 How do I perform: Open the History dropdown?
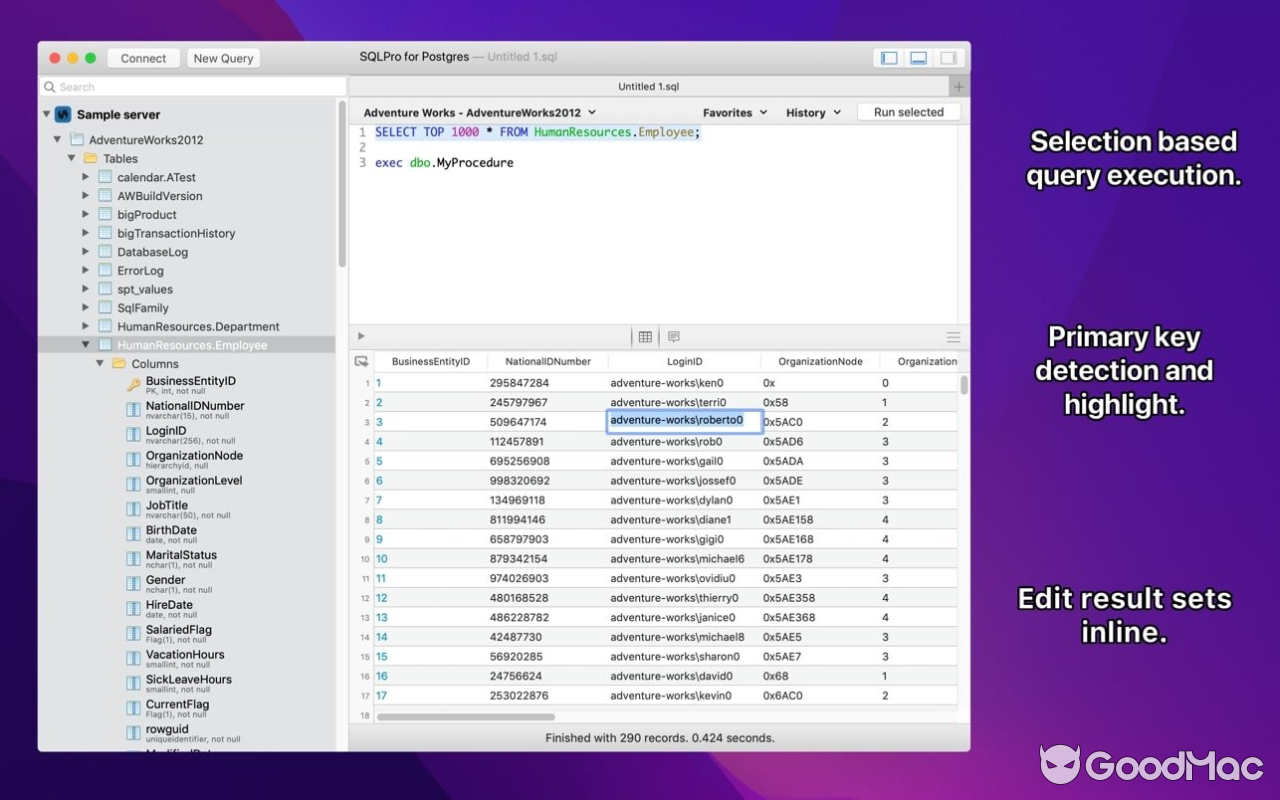812,112
